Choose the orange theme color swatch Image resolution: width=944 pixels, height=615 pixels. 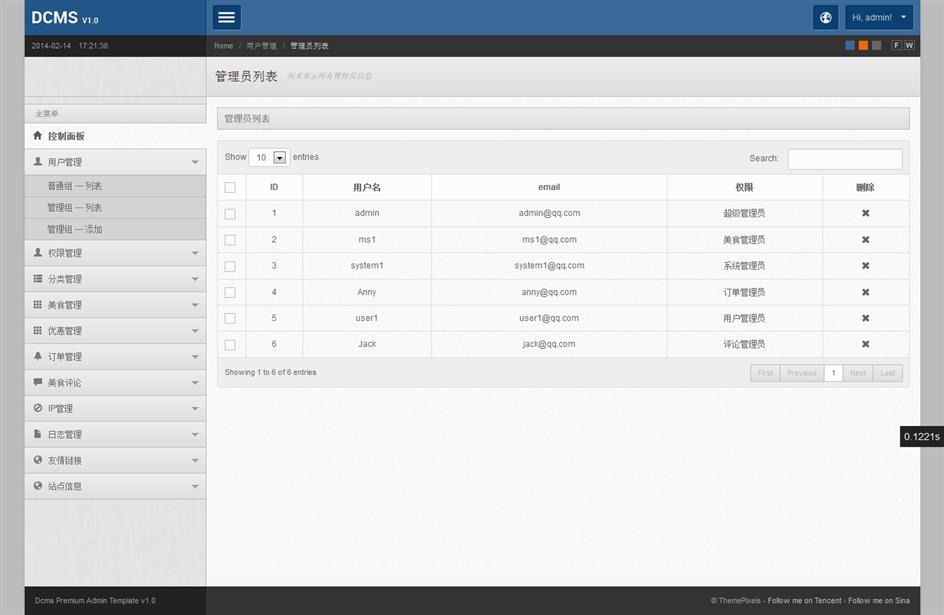click(x=863, y=45)
